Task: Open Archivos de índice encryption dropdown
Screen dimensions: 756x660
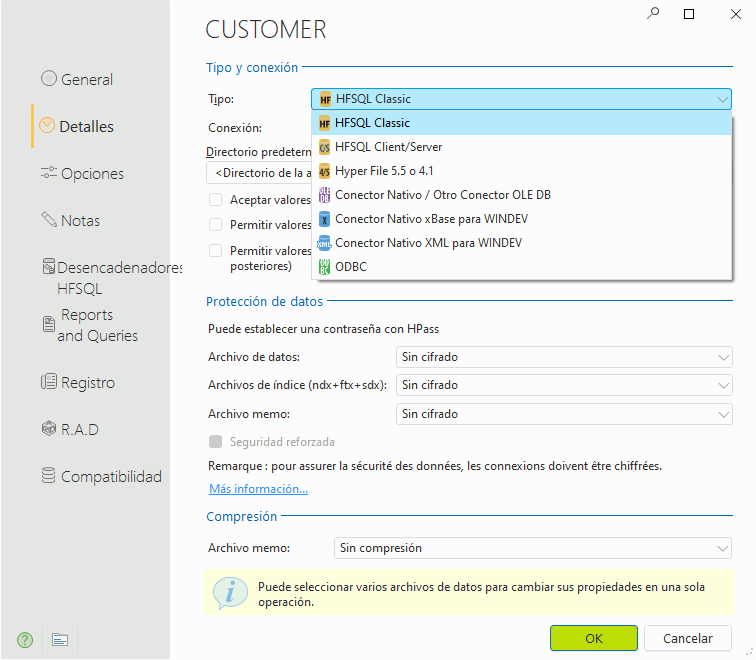Action: coord(564,385)
